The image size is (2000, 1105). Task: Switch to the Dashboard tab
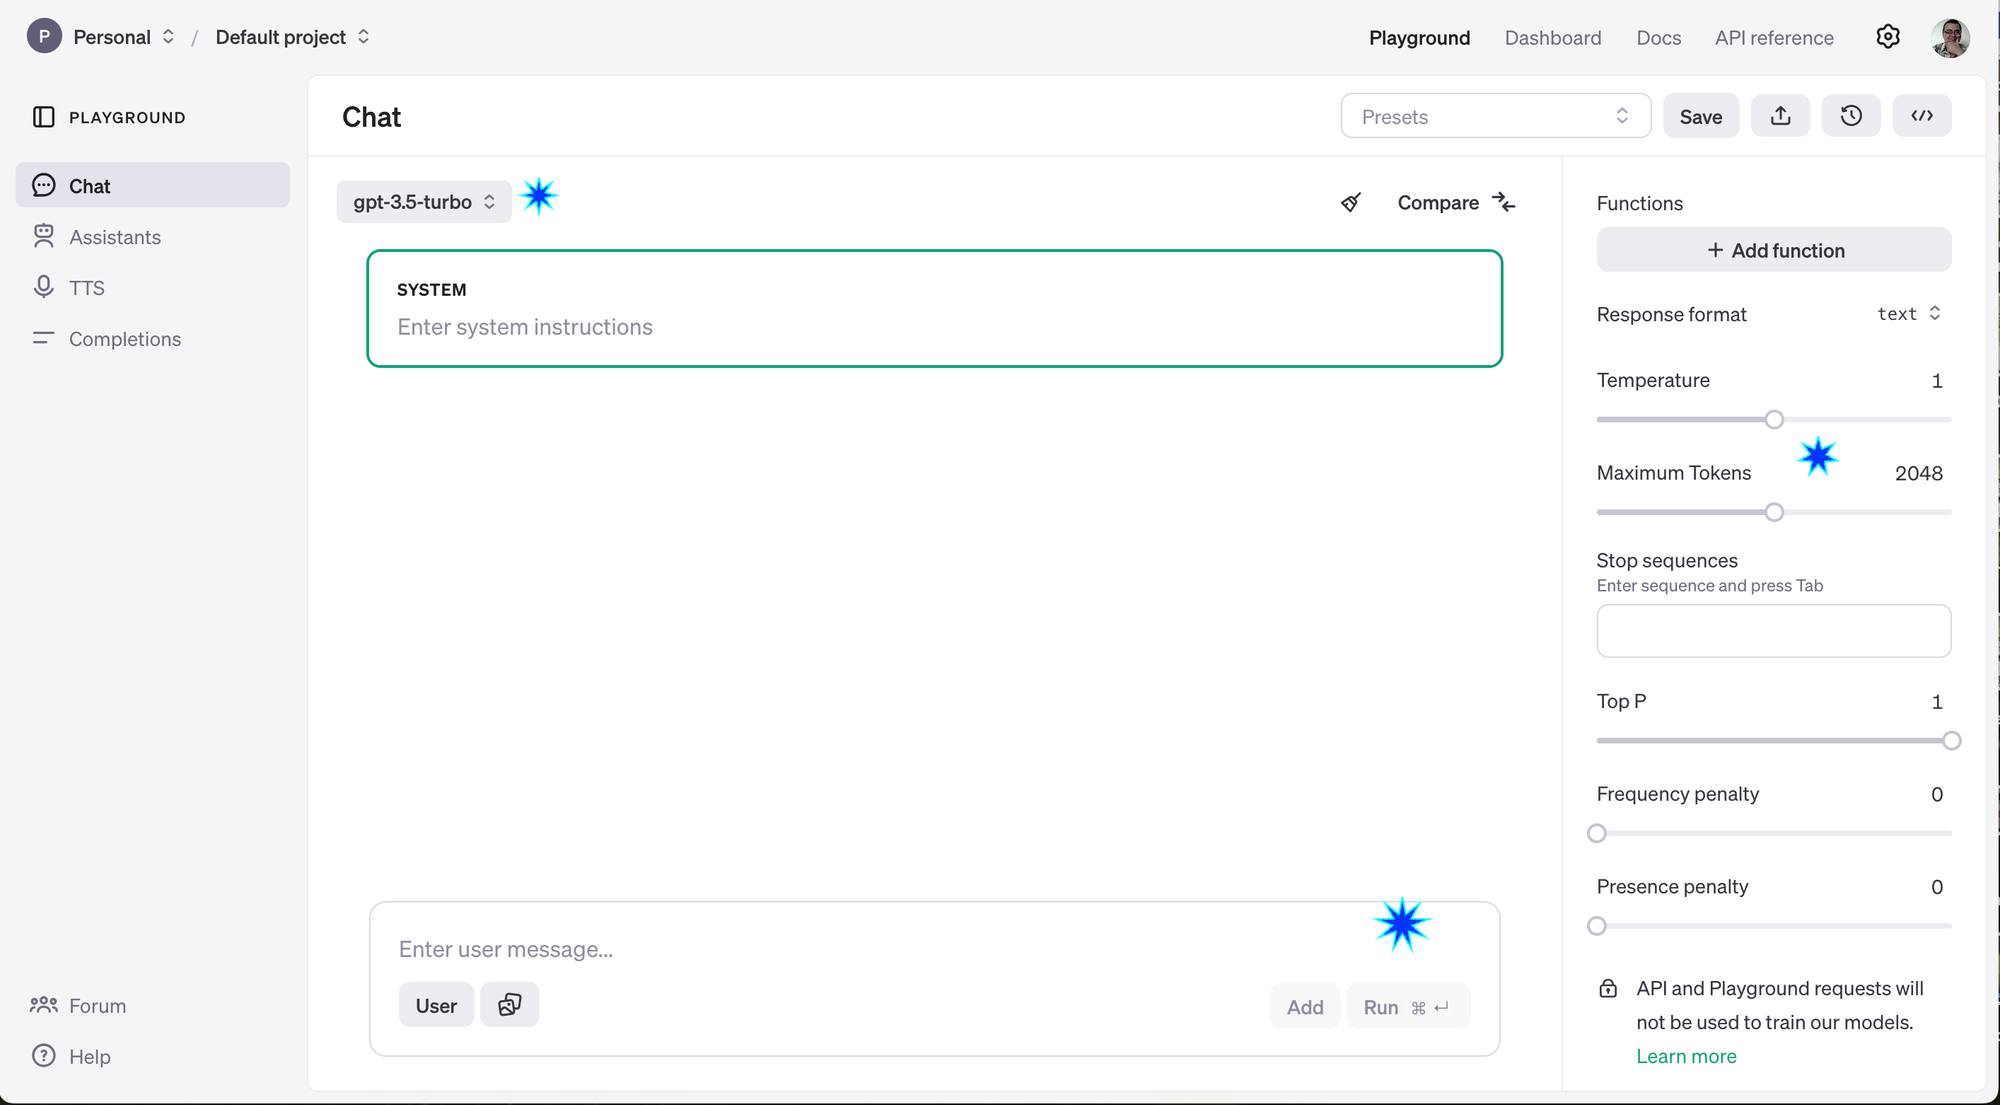point(1552,38)
